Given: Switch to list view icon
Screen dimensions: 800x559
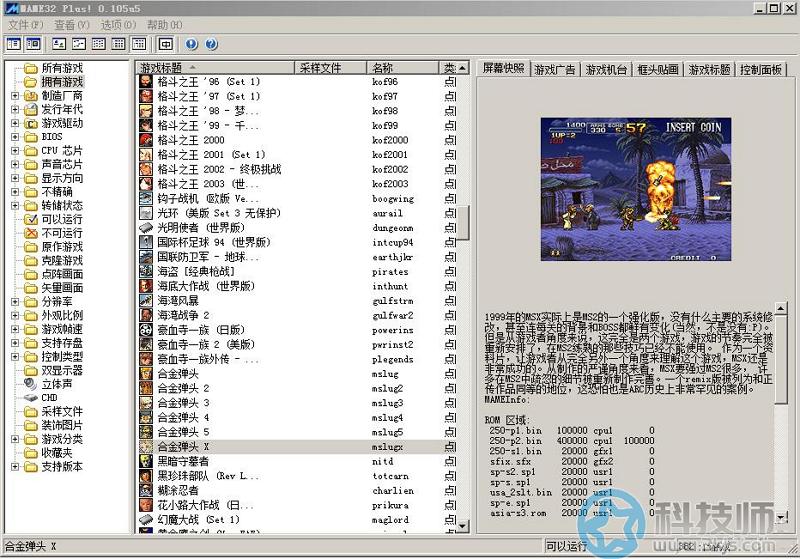Looking at the screenshot, I should [x=98, y=44].
